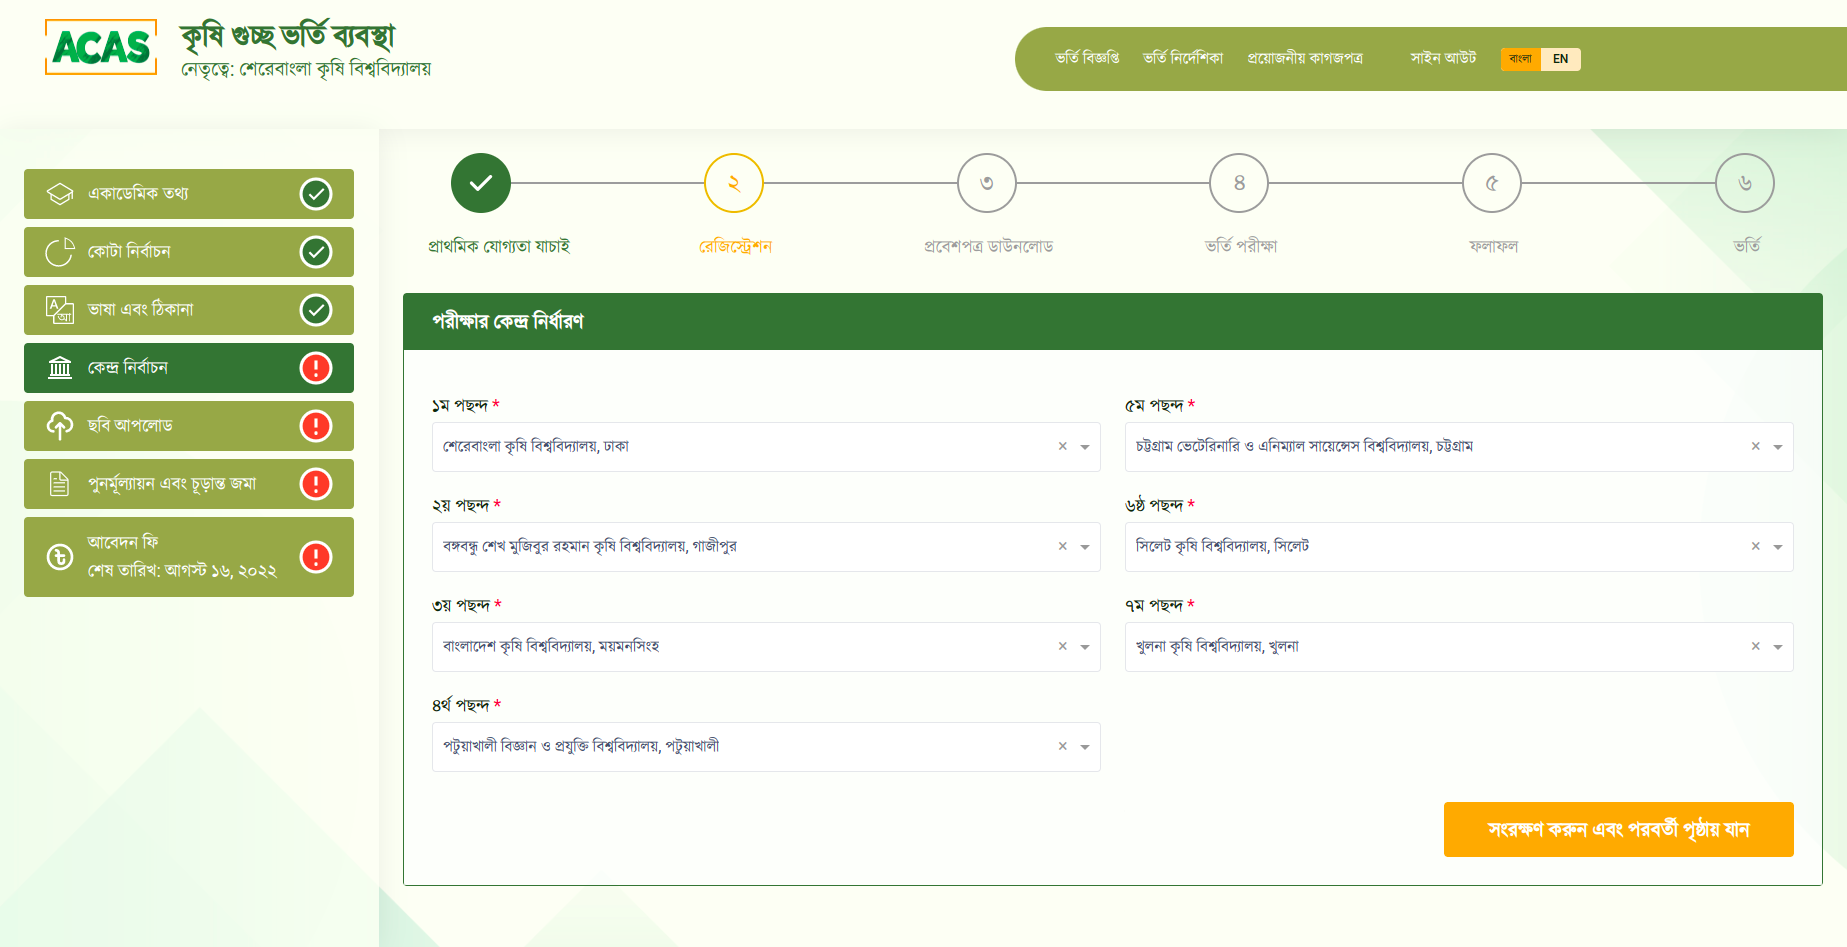This screenshot has height=947, width=1847.
Task: Open the ৭ম পছন্দ center select field
Action: click(x=1459, y=647)
